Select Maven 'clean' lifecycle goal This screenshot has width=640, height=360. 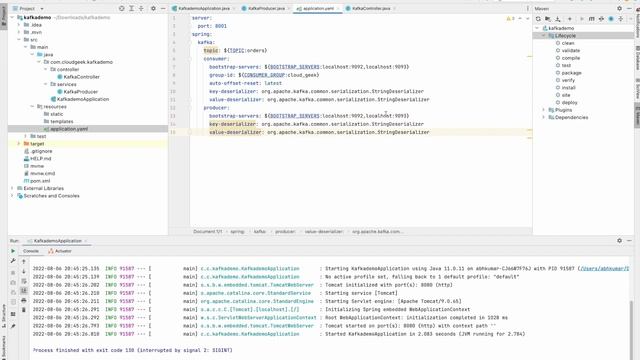click(x=568, y=43)
